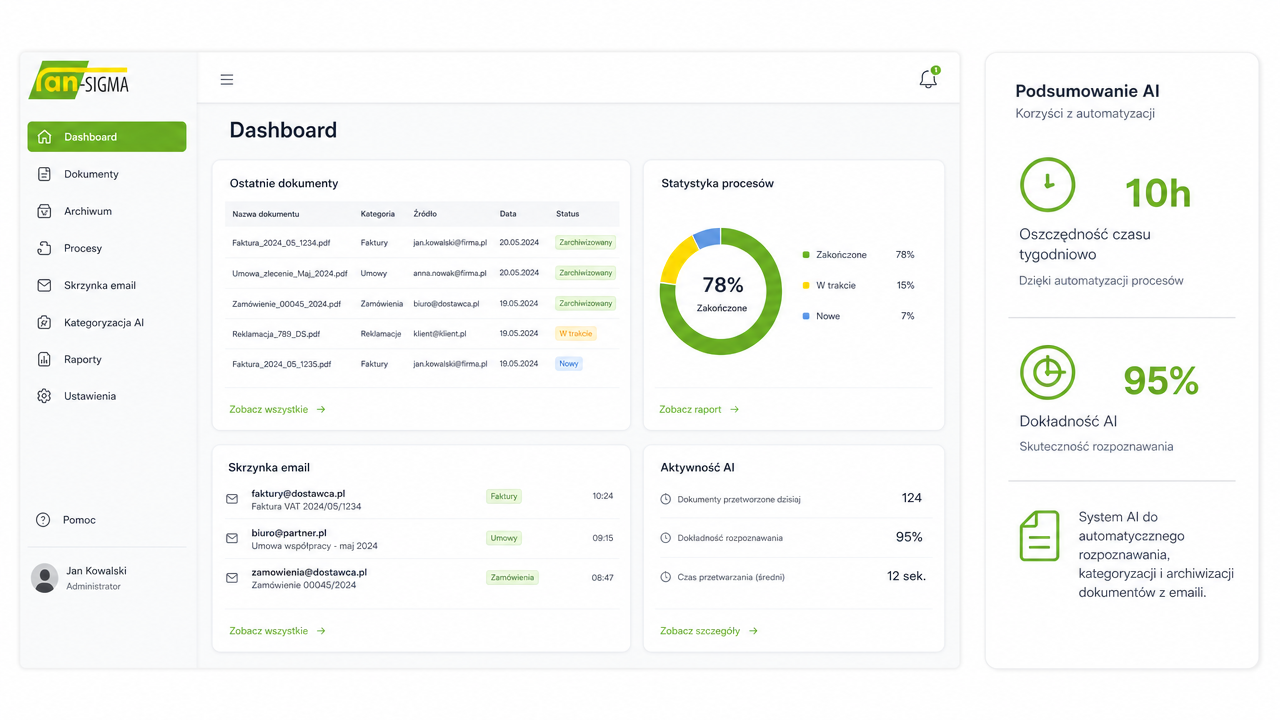Open Faktura_2024_05_1235.pdf document
This screenshot has height=720, width=1280.
281,364
